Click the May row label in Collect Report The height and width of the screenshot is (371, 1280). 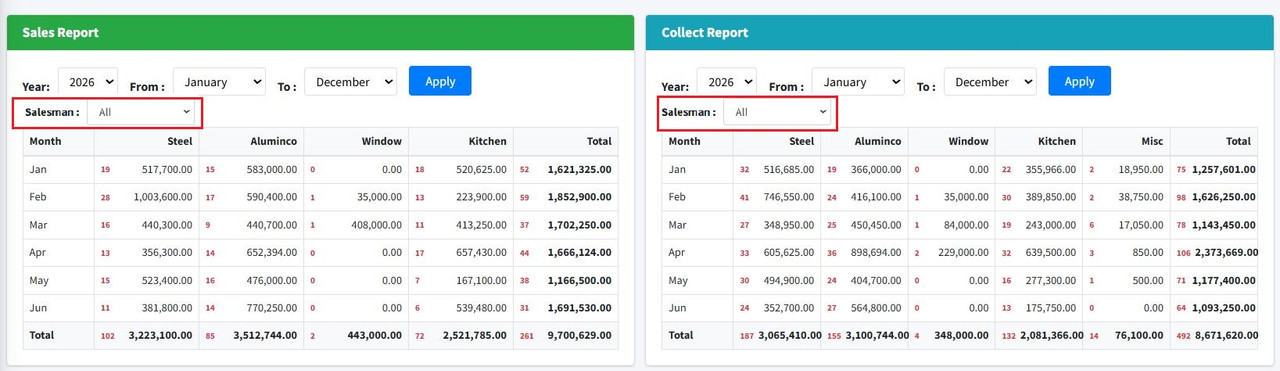[679, 281]
